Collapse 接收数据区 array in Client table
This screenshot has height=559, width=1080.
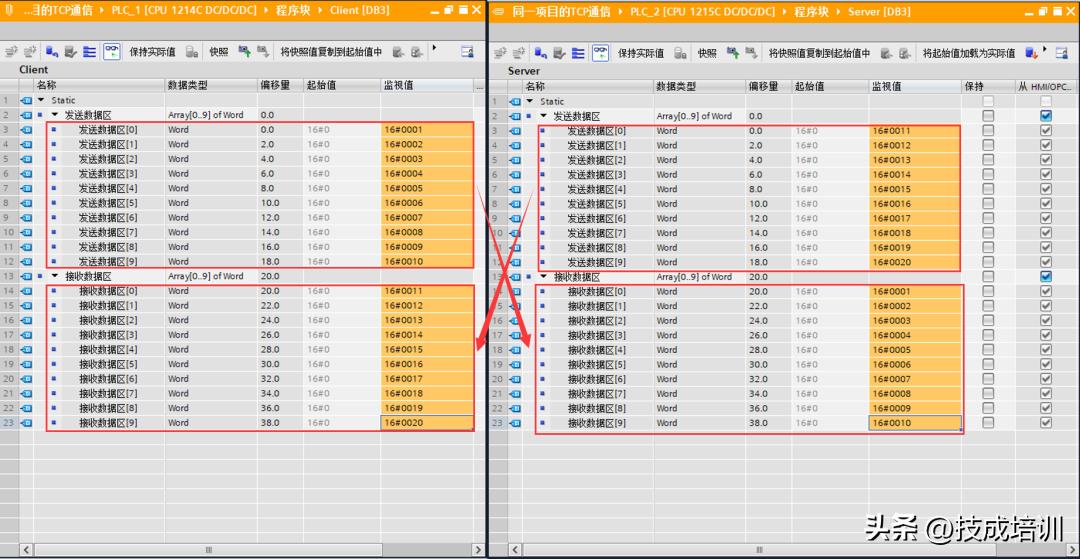coord(55,276)
